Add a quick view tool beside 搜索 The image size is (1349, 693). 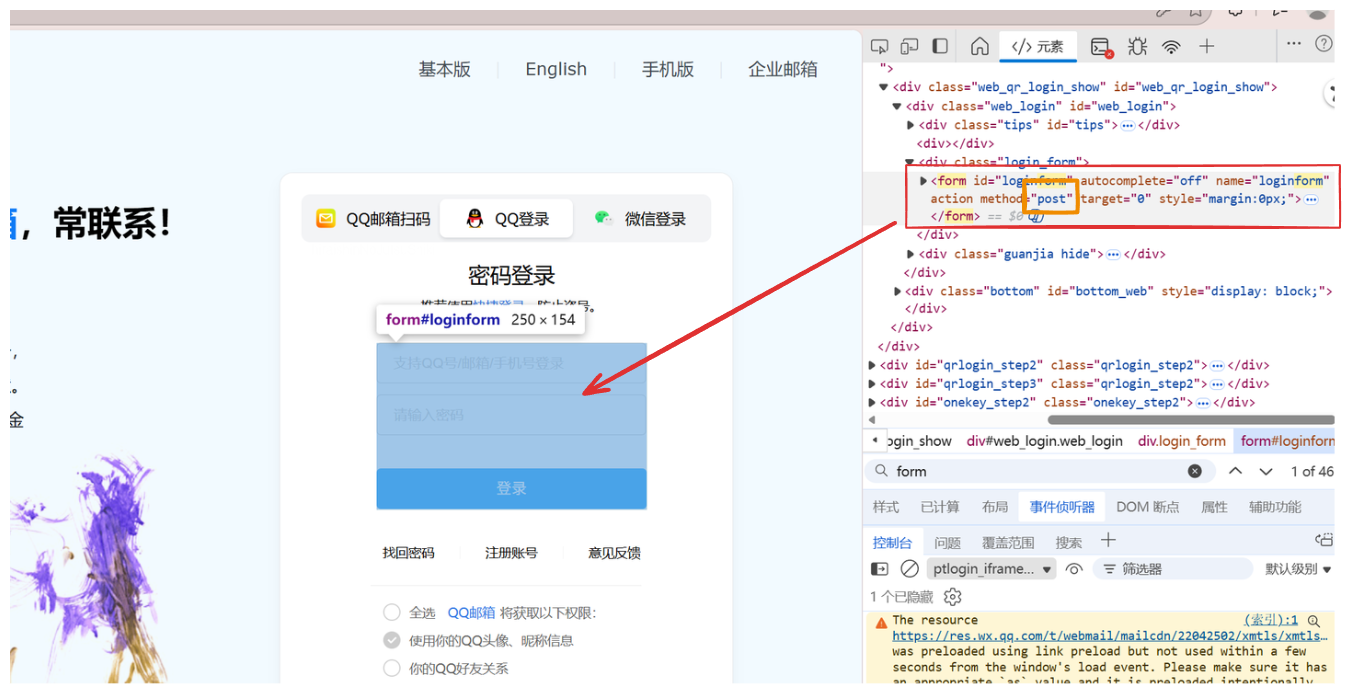click(x=1108, y=540)
